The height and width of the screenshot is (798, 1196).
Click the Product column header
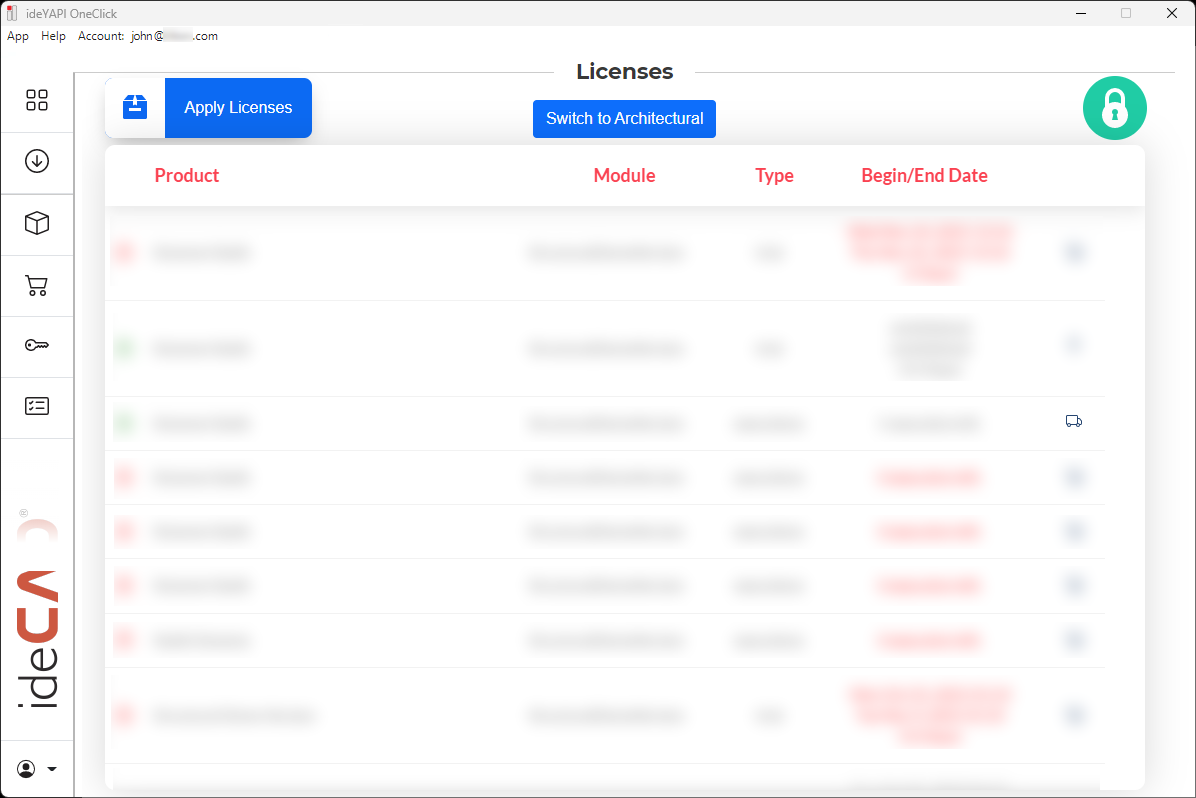(187, 175)
